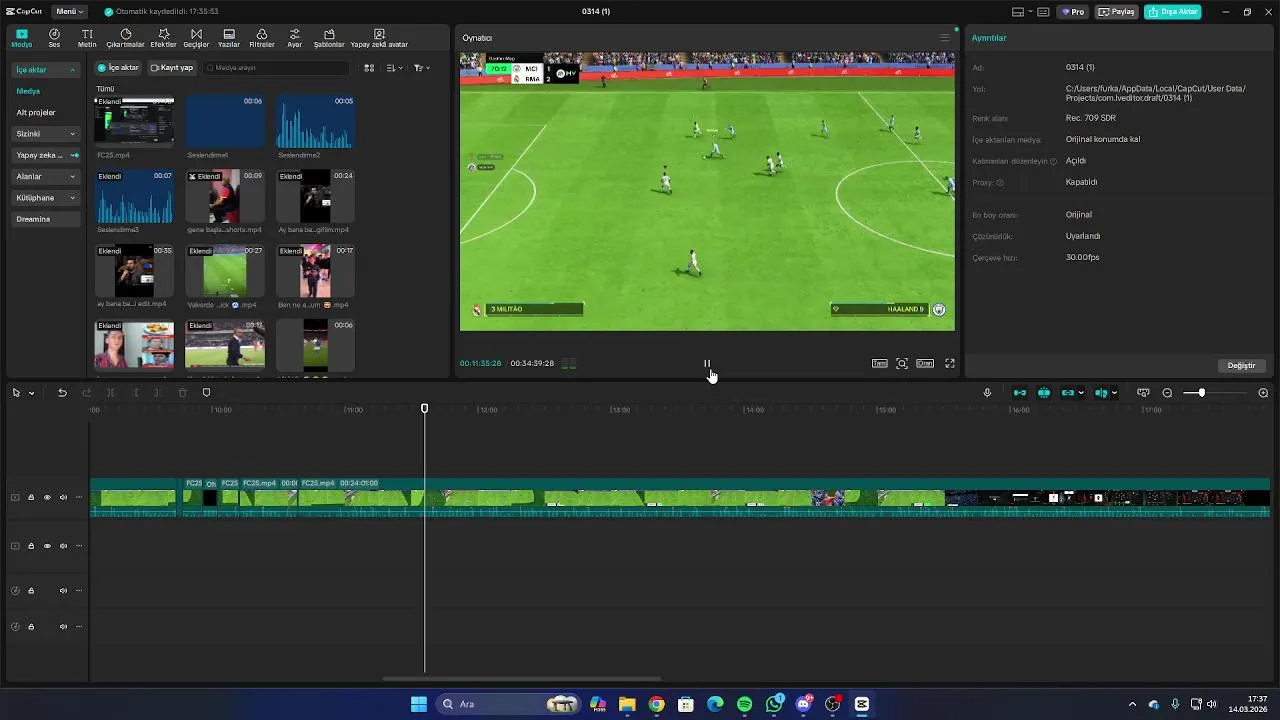This screenshot has height=720, width=1280.
Task: Open the selection tool dropdown arrow
Action: [x=32, y=393]
